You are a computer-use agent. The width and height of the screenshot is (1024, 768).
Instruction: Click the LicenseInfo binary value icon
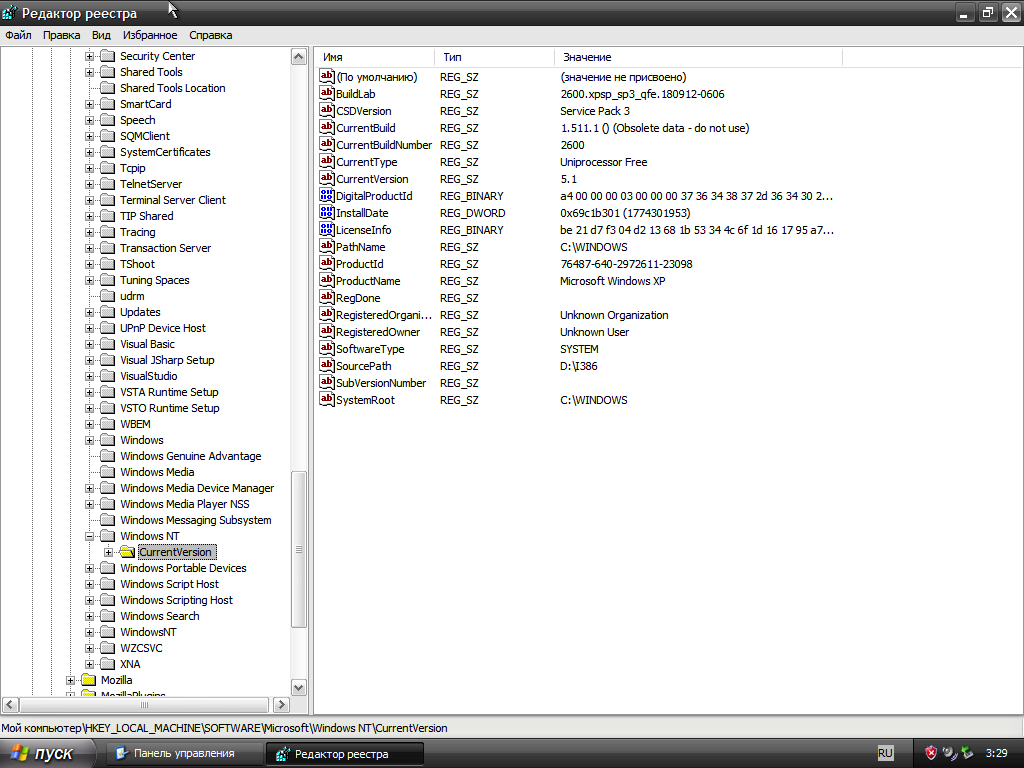click(327, 229)
